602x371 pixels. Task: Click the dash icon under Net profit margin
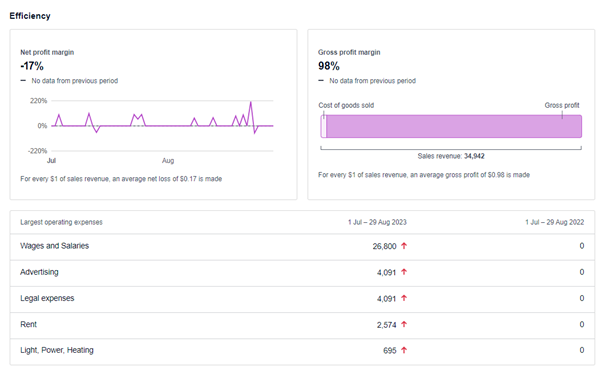(23, 81)
